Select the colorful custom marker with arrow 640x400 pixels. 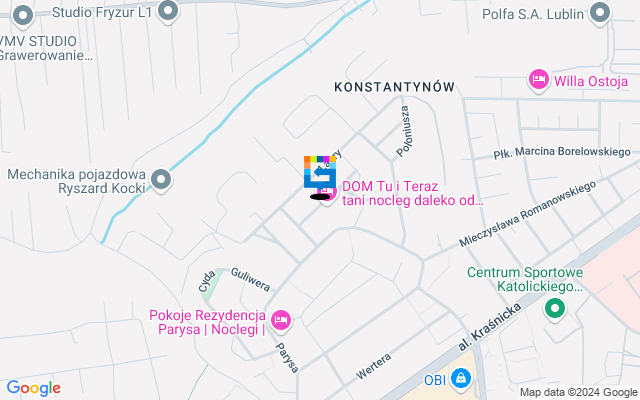pyautogui.click(x=320, y=172)
